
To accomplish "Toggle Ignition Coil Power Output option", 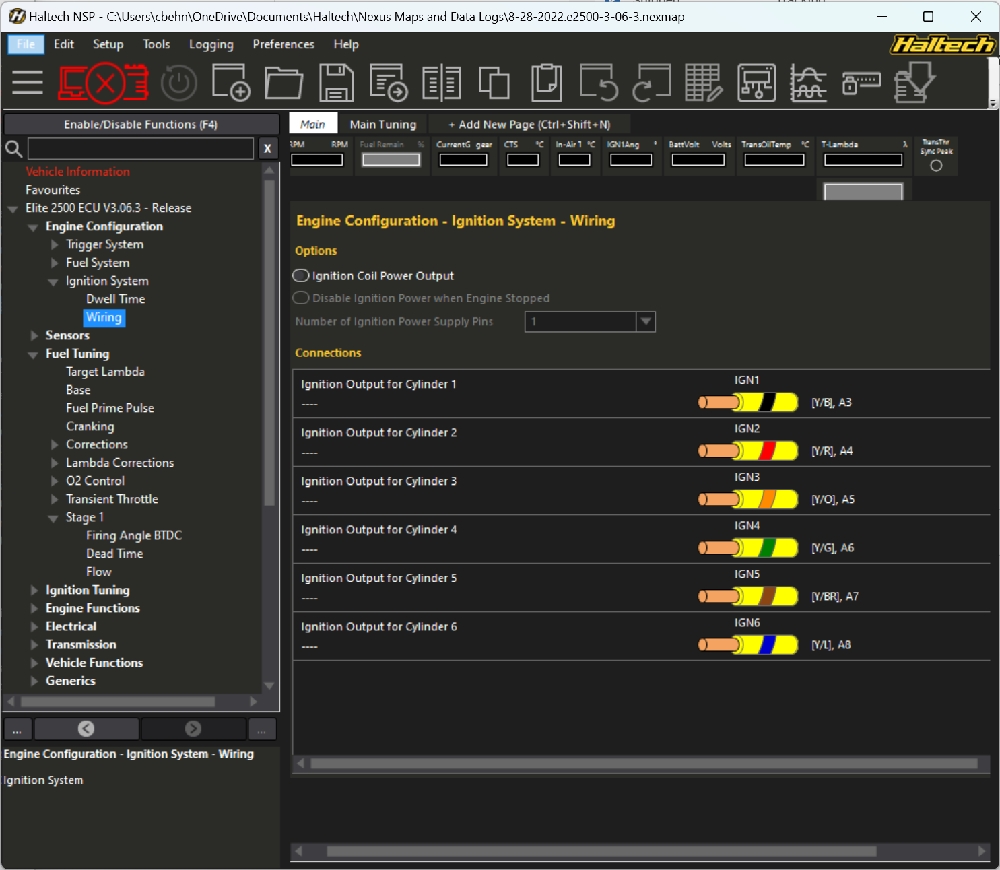I will point(301,276).
